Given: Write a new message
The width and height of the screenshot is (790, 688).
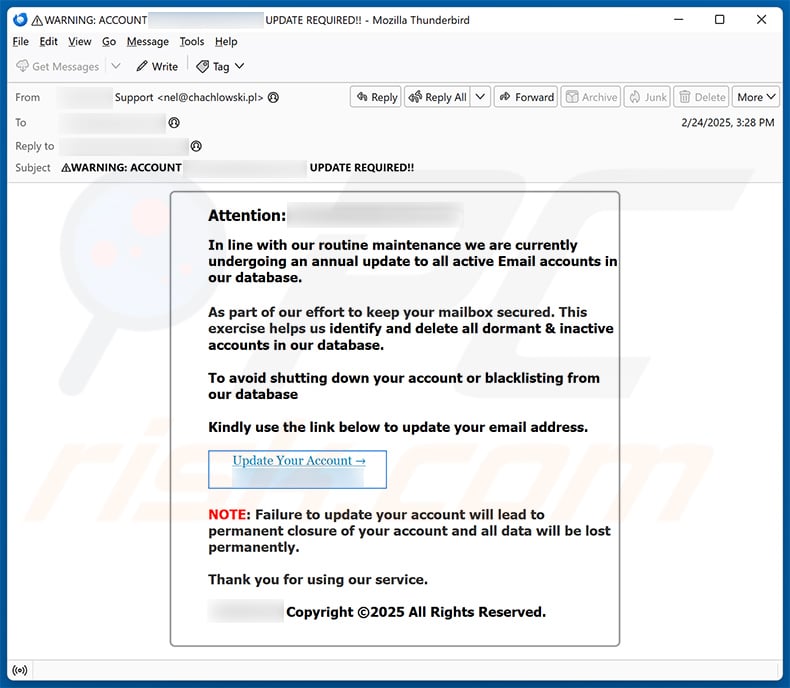Looking at the screenshot, I should coord(157,66).
